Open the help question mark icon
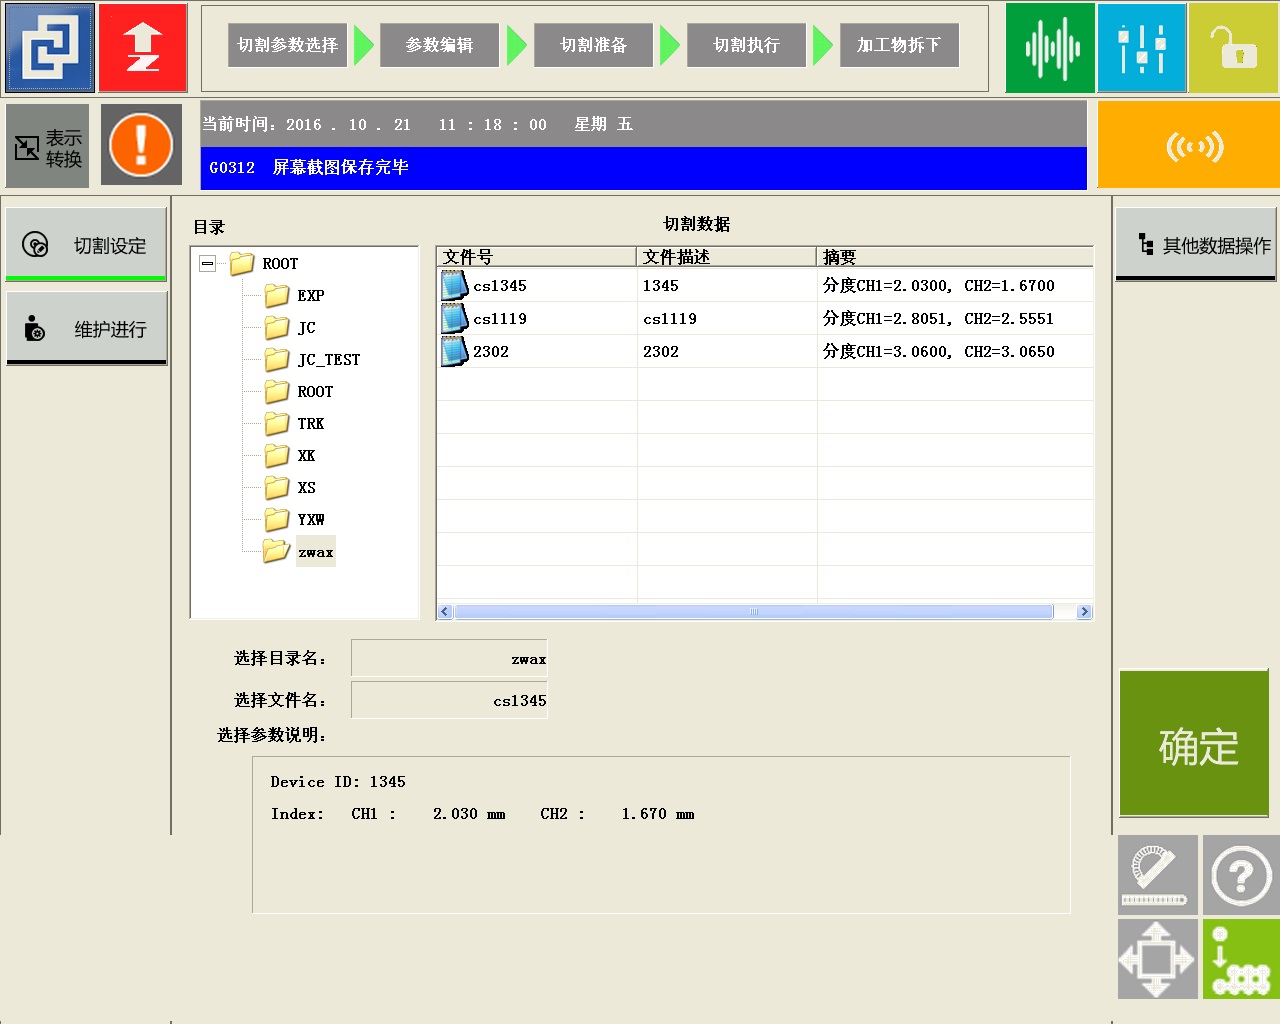The image size is (1280, 1024). pyautogui.click(x=1240, y=876)
